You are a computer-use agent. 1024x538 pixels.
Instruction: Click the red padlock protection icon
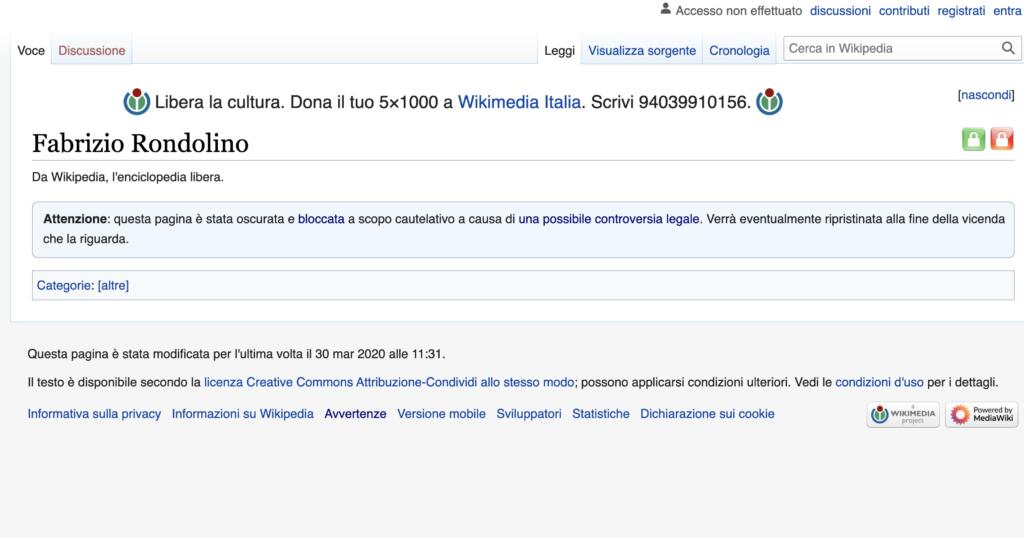[1001, 140]
